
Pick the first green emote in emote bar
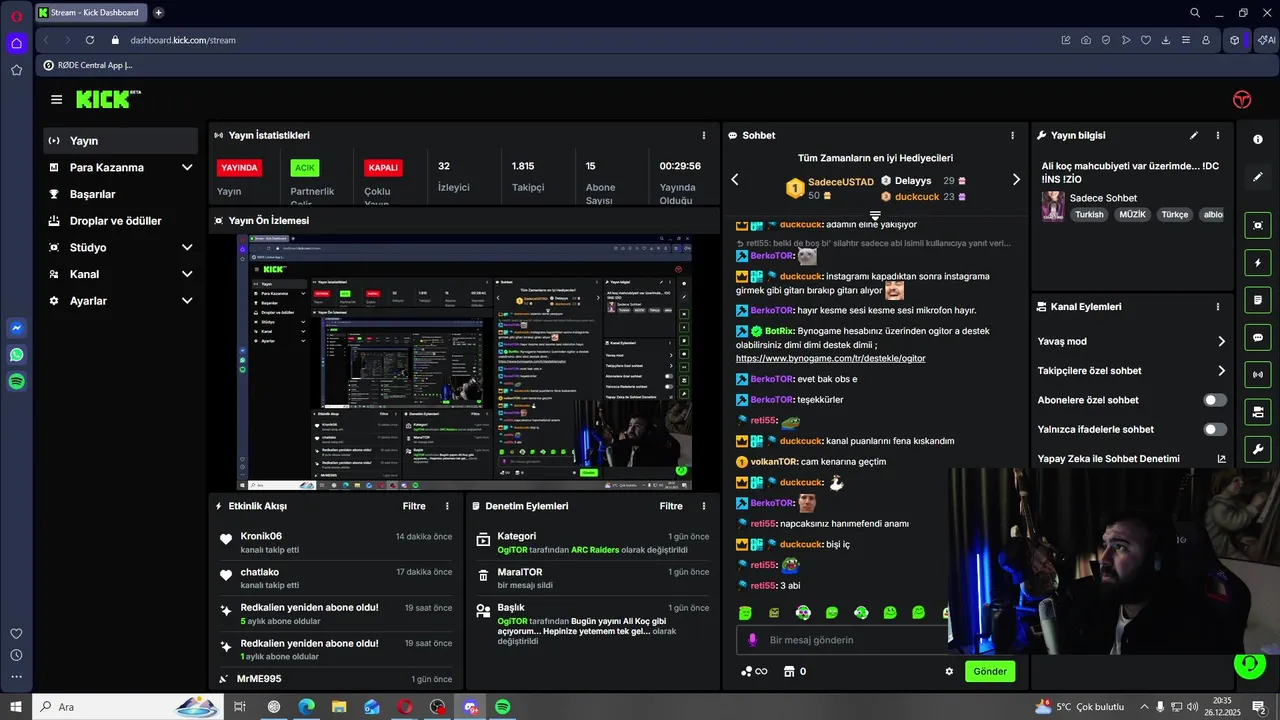point(745,613)
